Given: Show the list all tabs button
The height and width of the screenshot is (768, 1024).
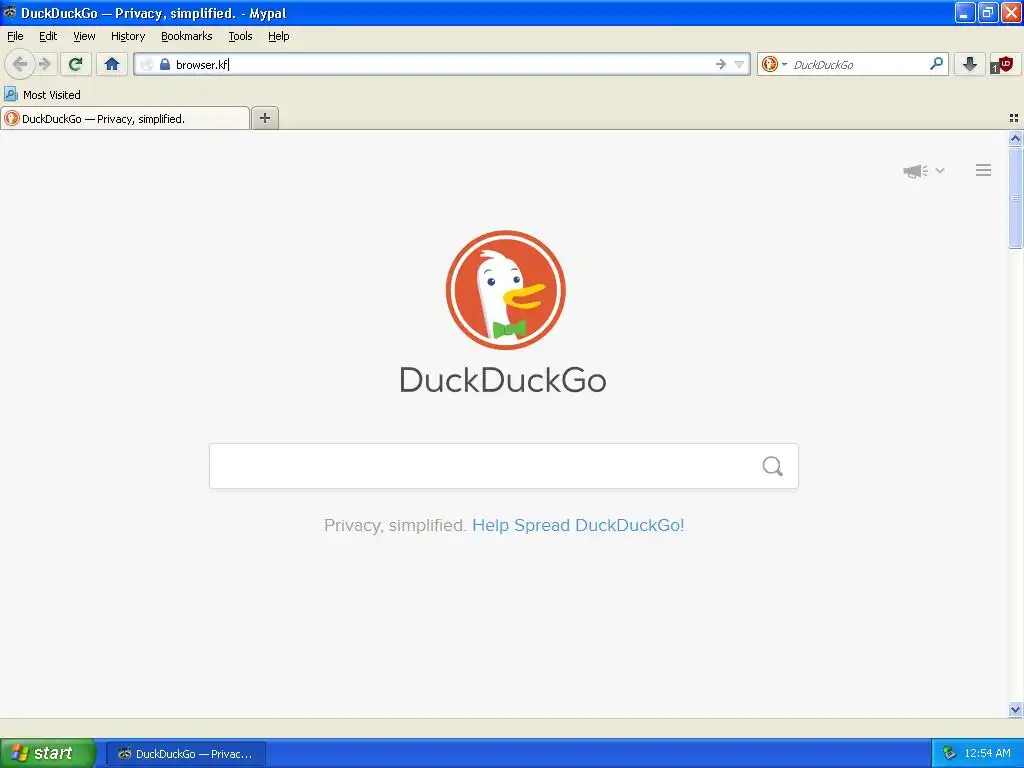Looking at the screenshot, I should pos(1014,118).
